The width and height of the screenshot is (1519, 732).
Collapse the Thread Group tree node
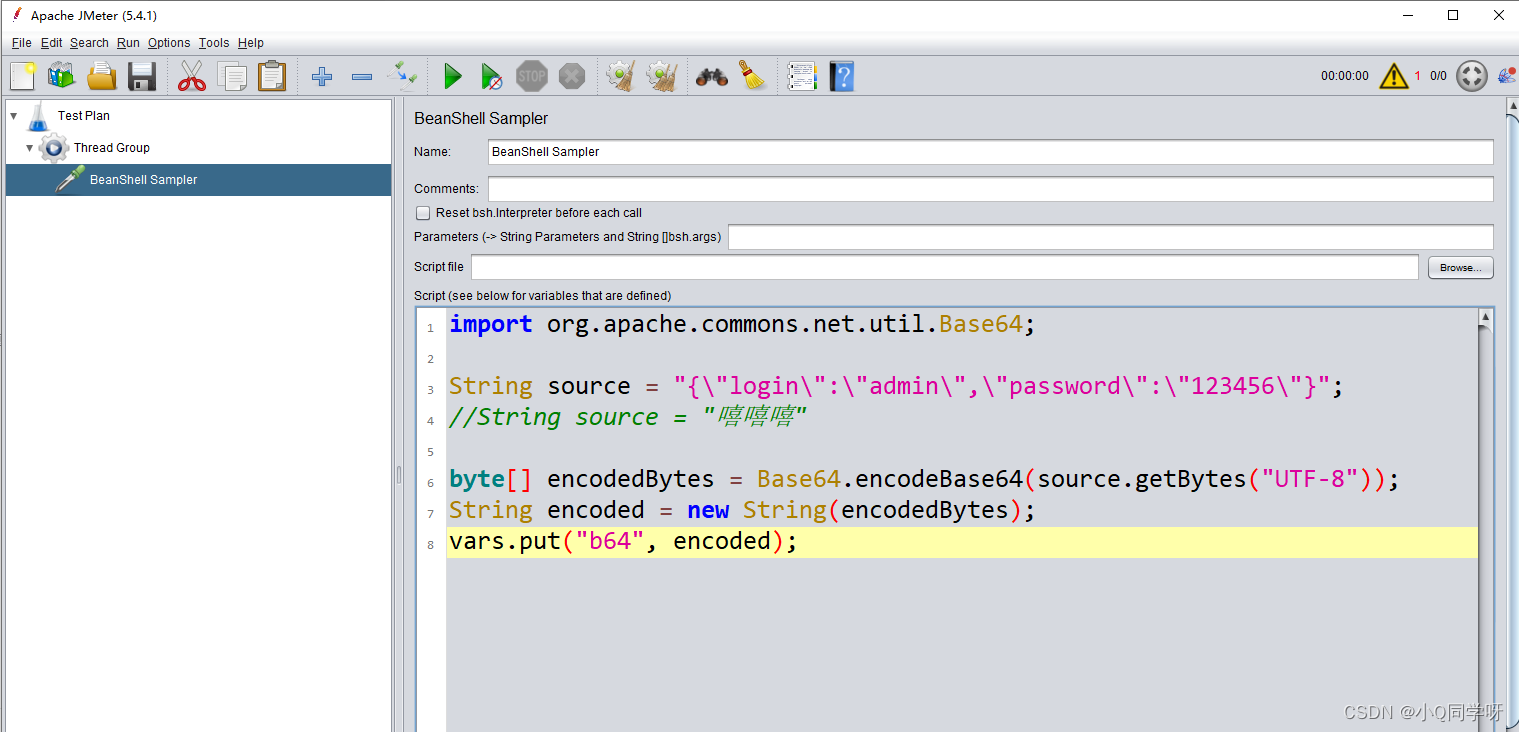click(29, 147)
